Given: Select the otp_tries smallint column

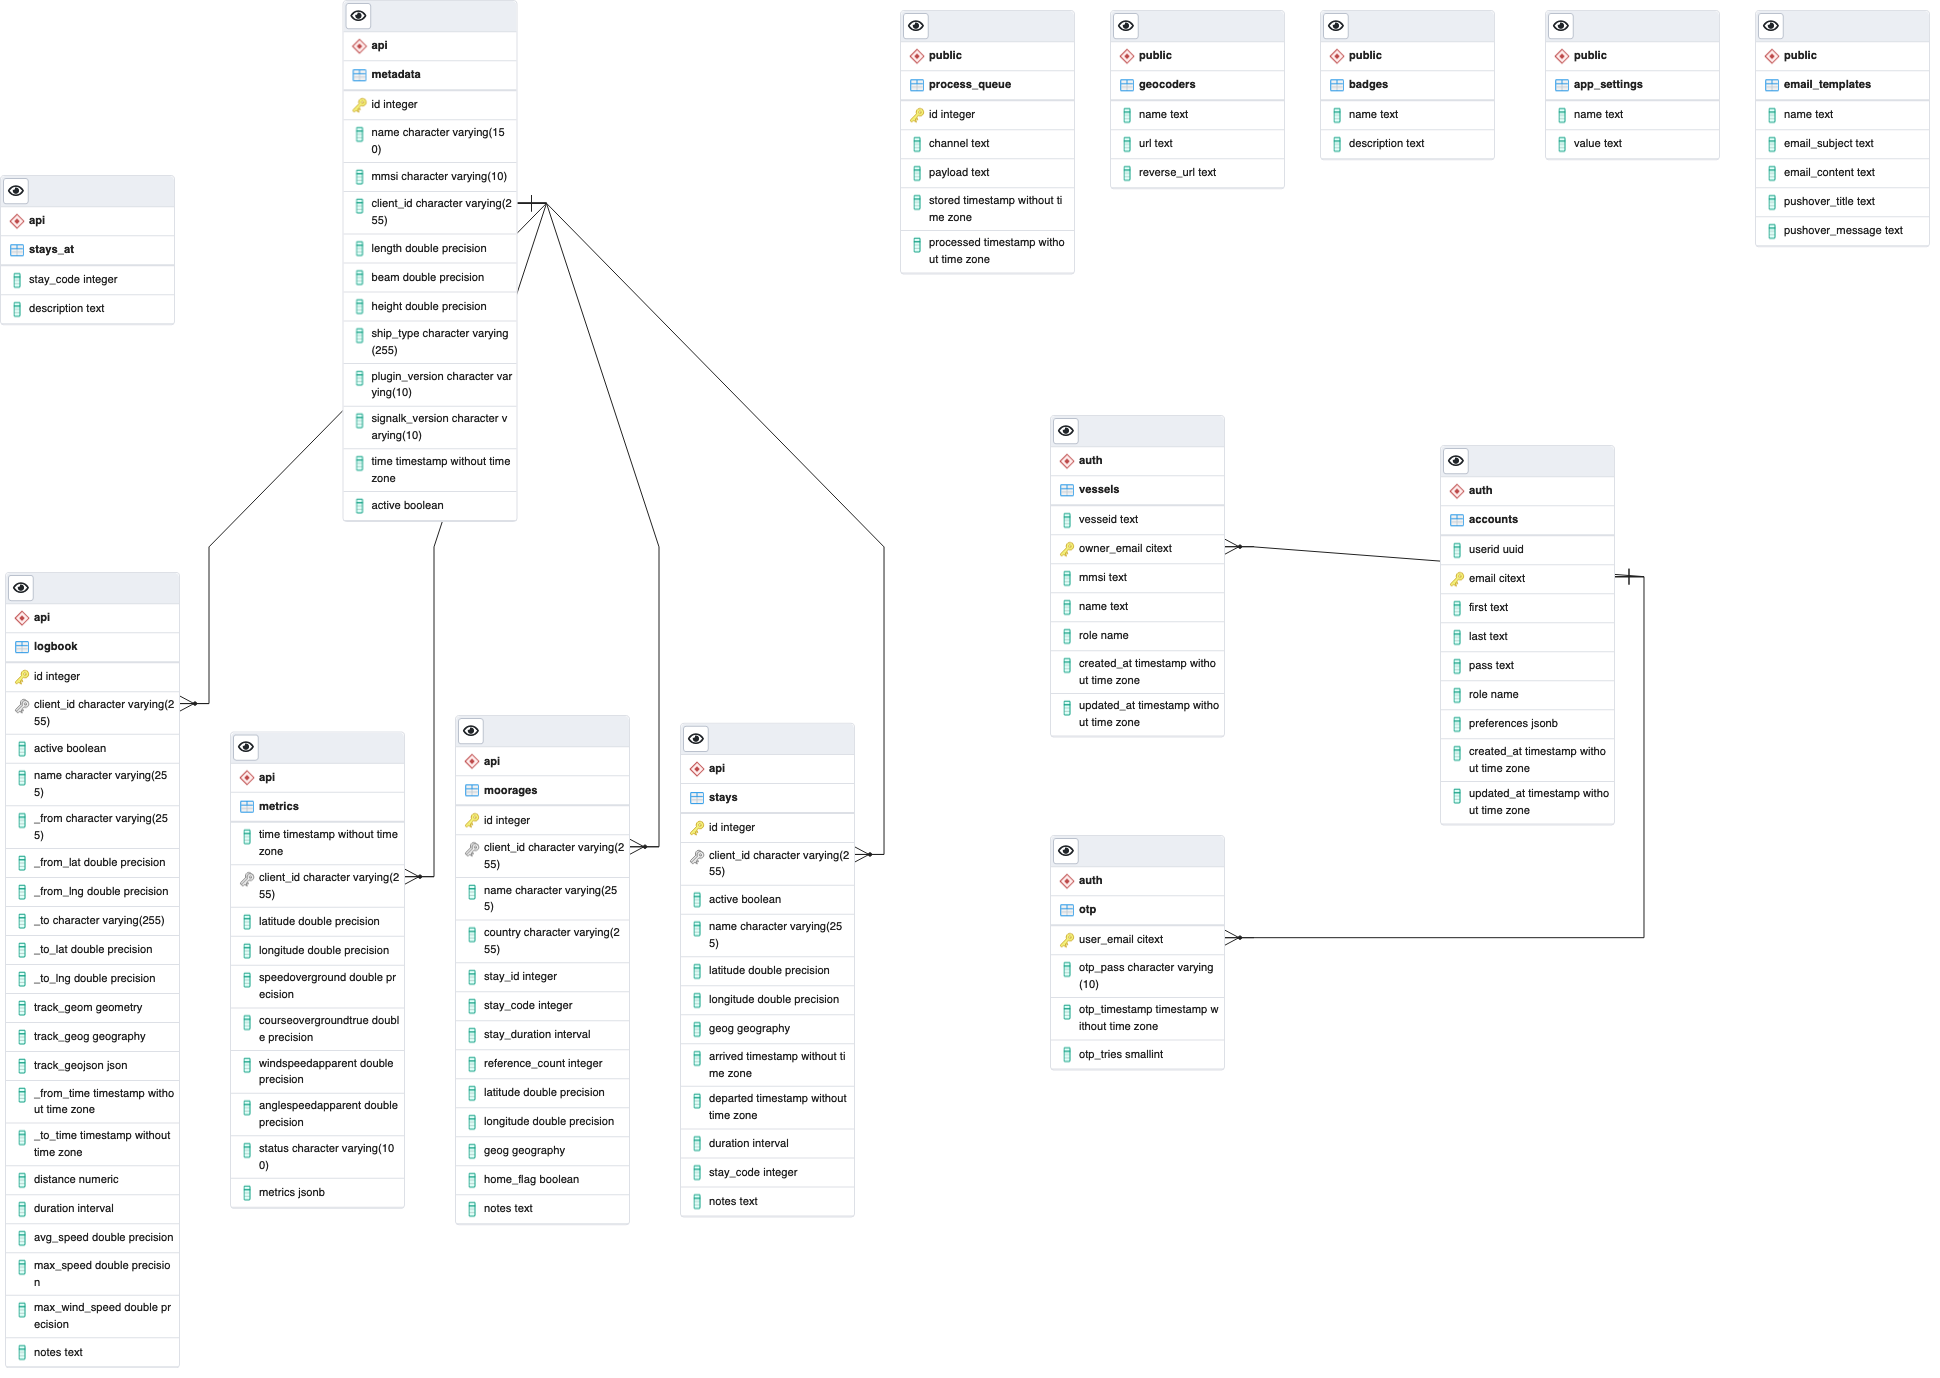Looking at the screenshot, I should [1138, 1055].
